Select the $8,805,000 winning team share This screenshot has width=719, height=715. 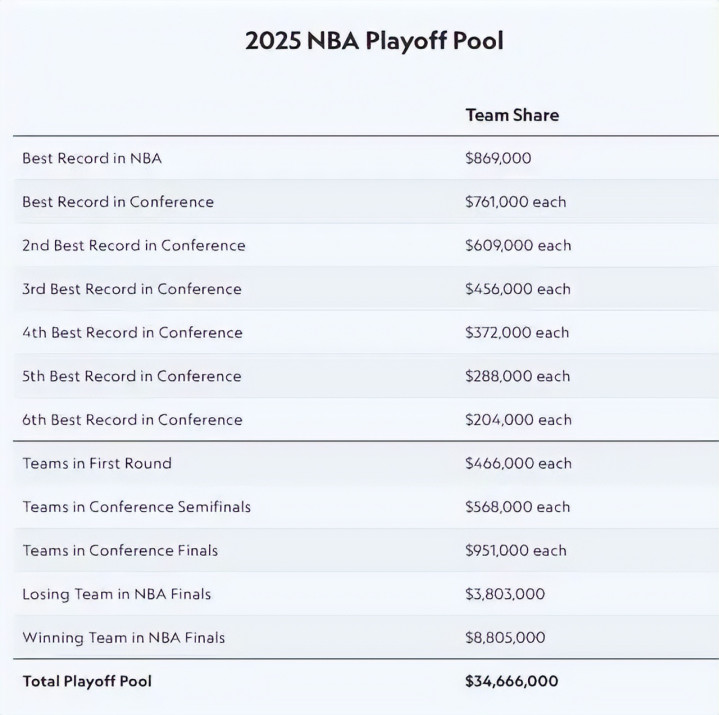[505, 637]
